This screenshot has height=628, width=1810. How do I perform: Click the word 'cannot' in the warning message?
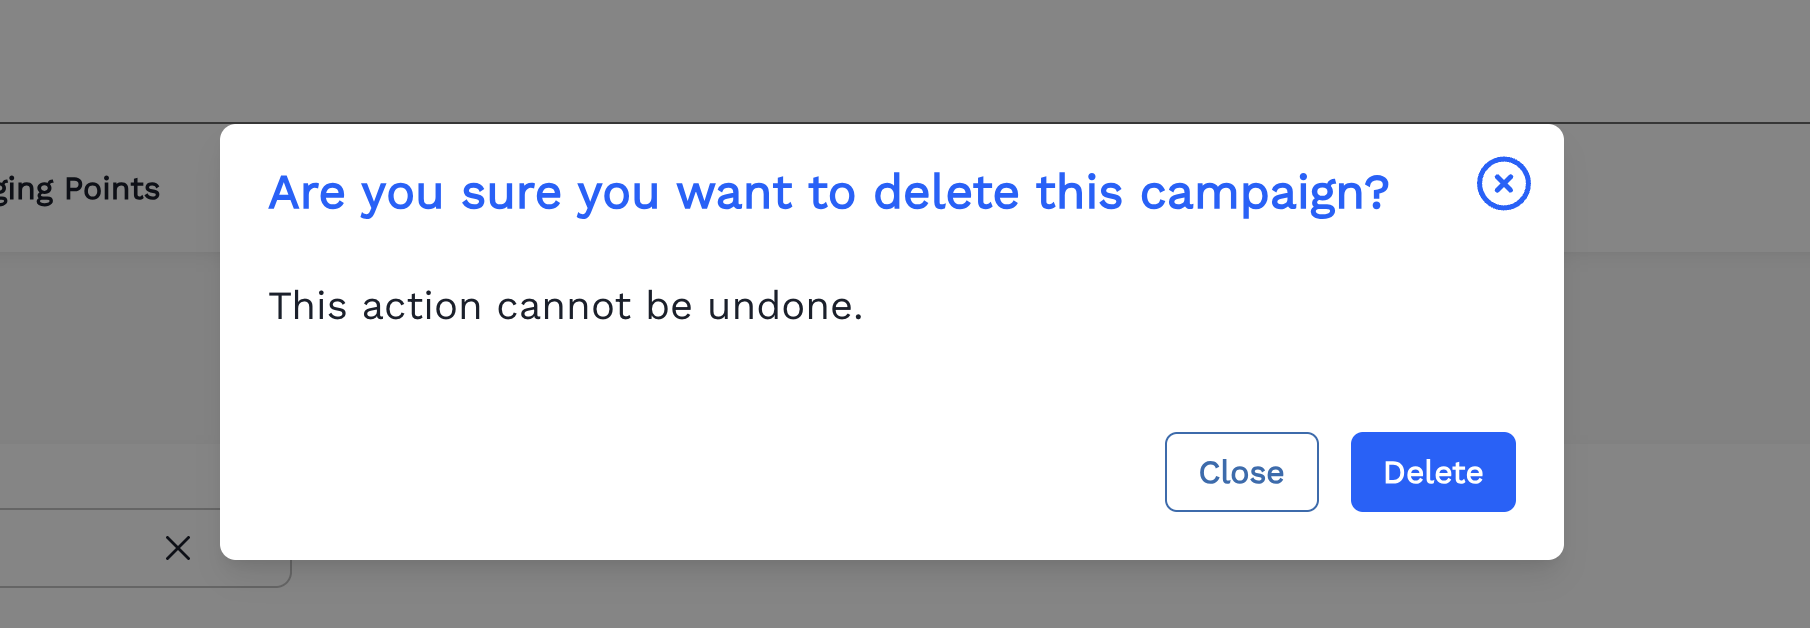564,306
